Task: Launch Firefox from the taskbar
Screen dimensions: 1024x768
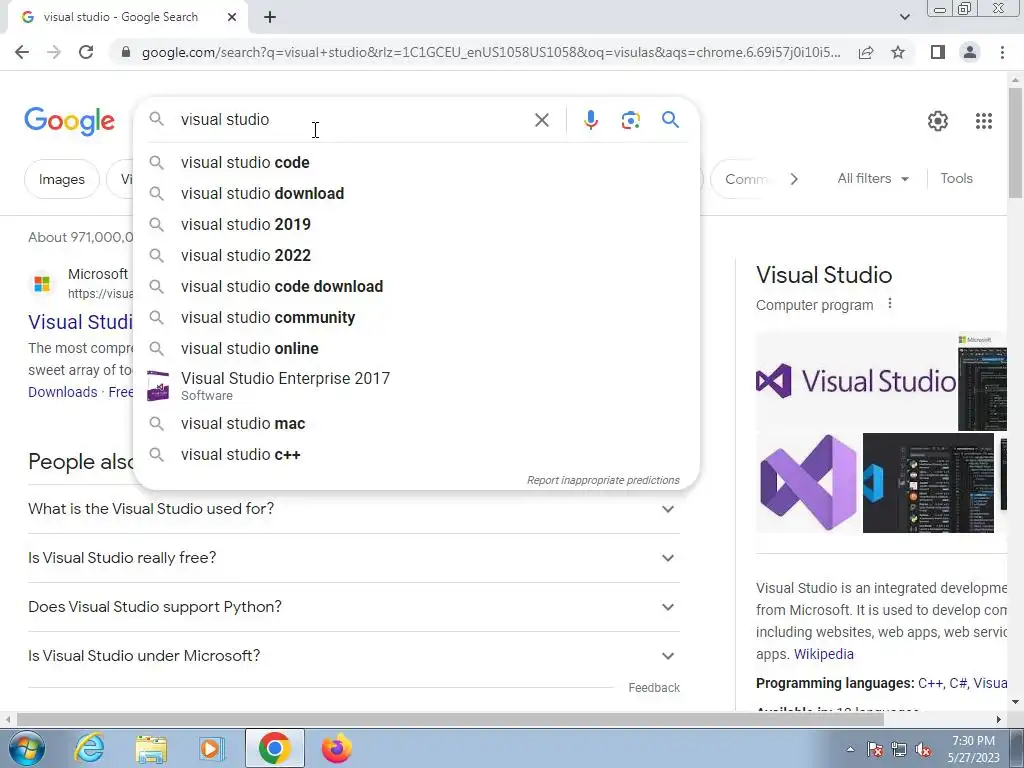Action: click(x=337, y=748)
